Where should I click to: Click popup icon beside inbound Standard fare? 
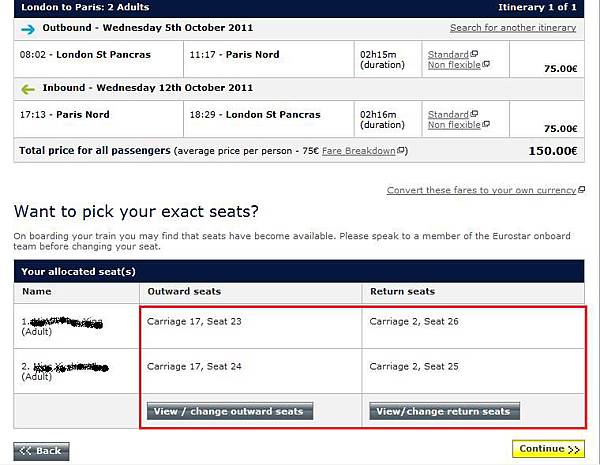[x=474, y=115]
